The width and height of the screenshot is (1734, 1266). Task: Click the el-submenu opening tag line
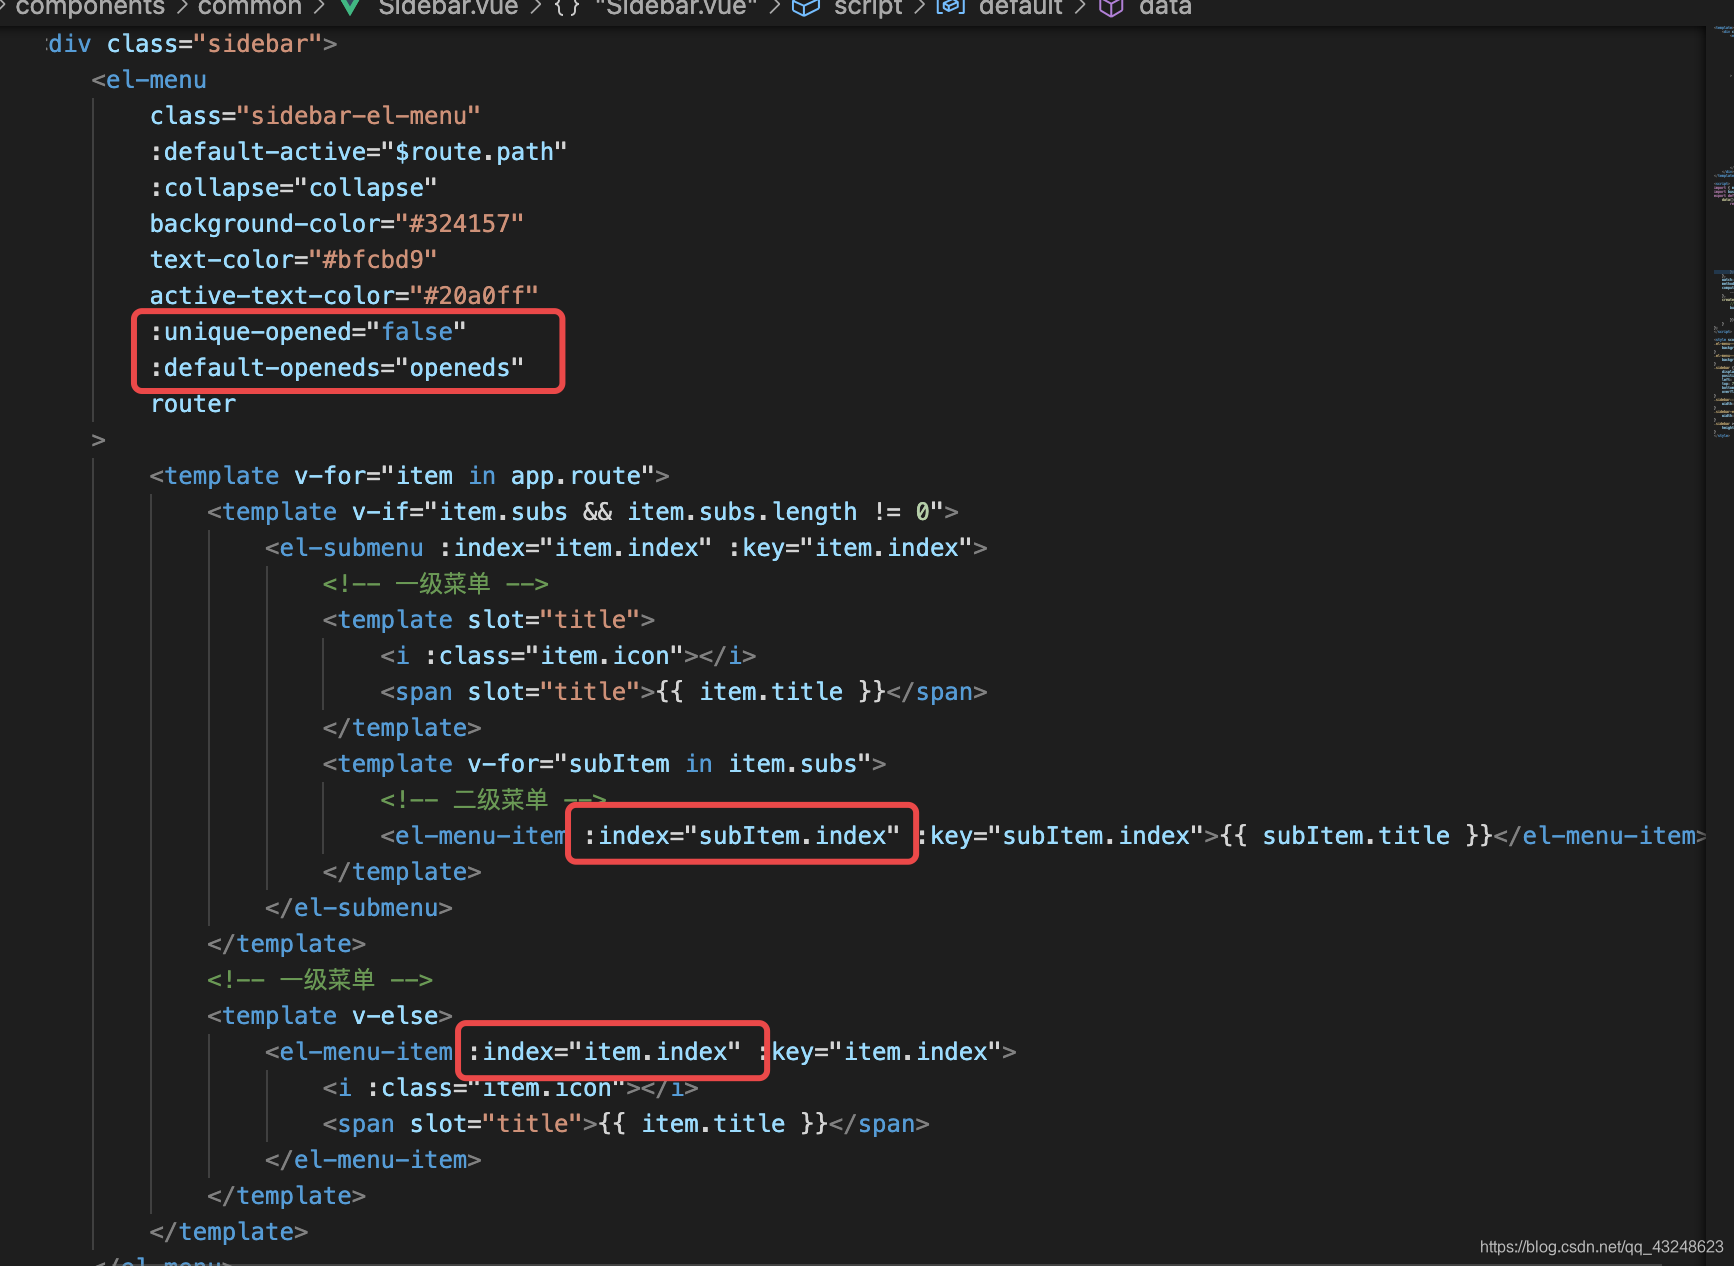point(626,548)
